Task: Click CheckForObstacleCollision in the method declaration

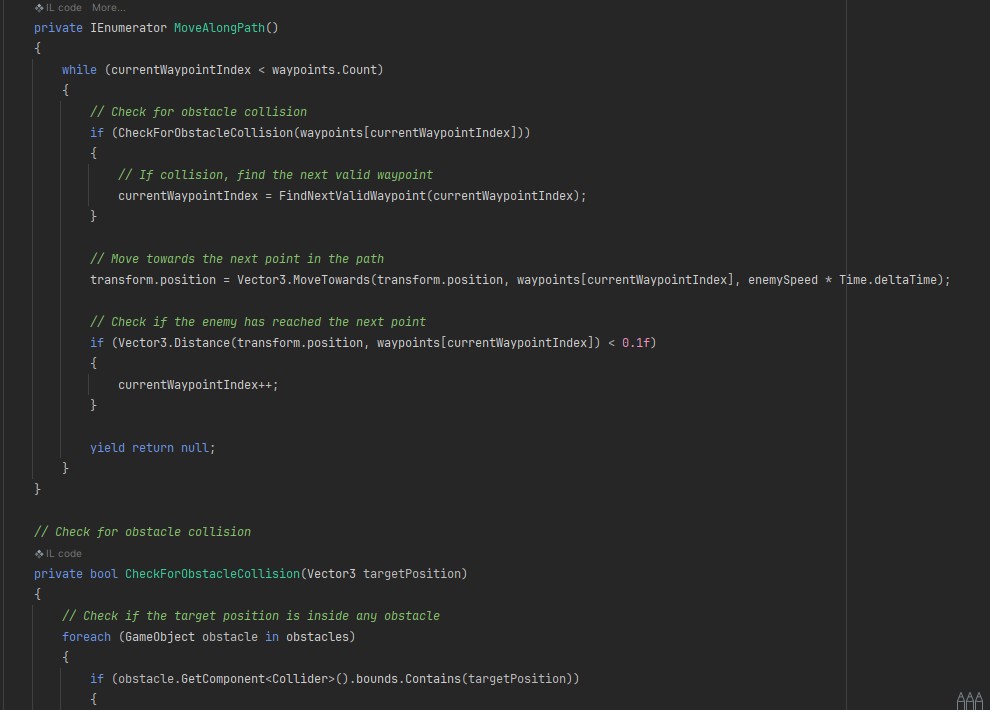Action: pyautogui.click(x=212, y=574)
